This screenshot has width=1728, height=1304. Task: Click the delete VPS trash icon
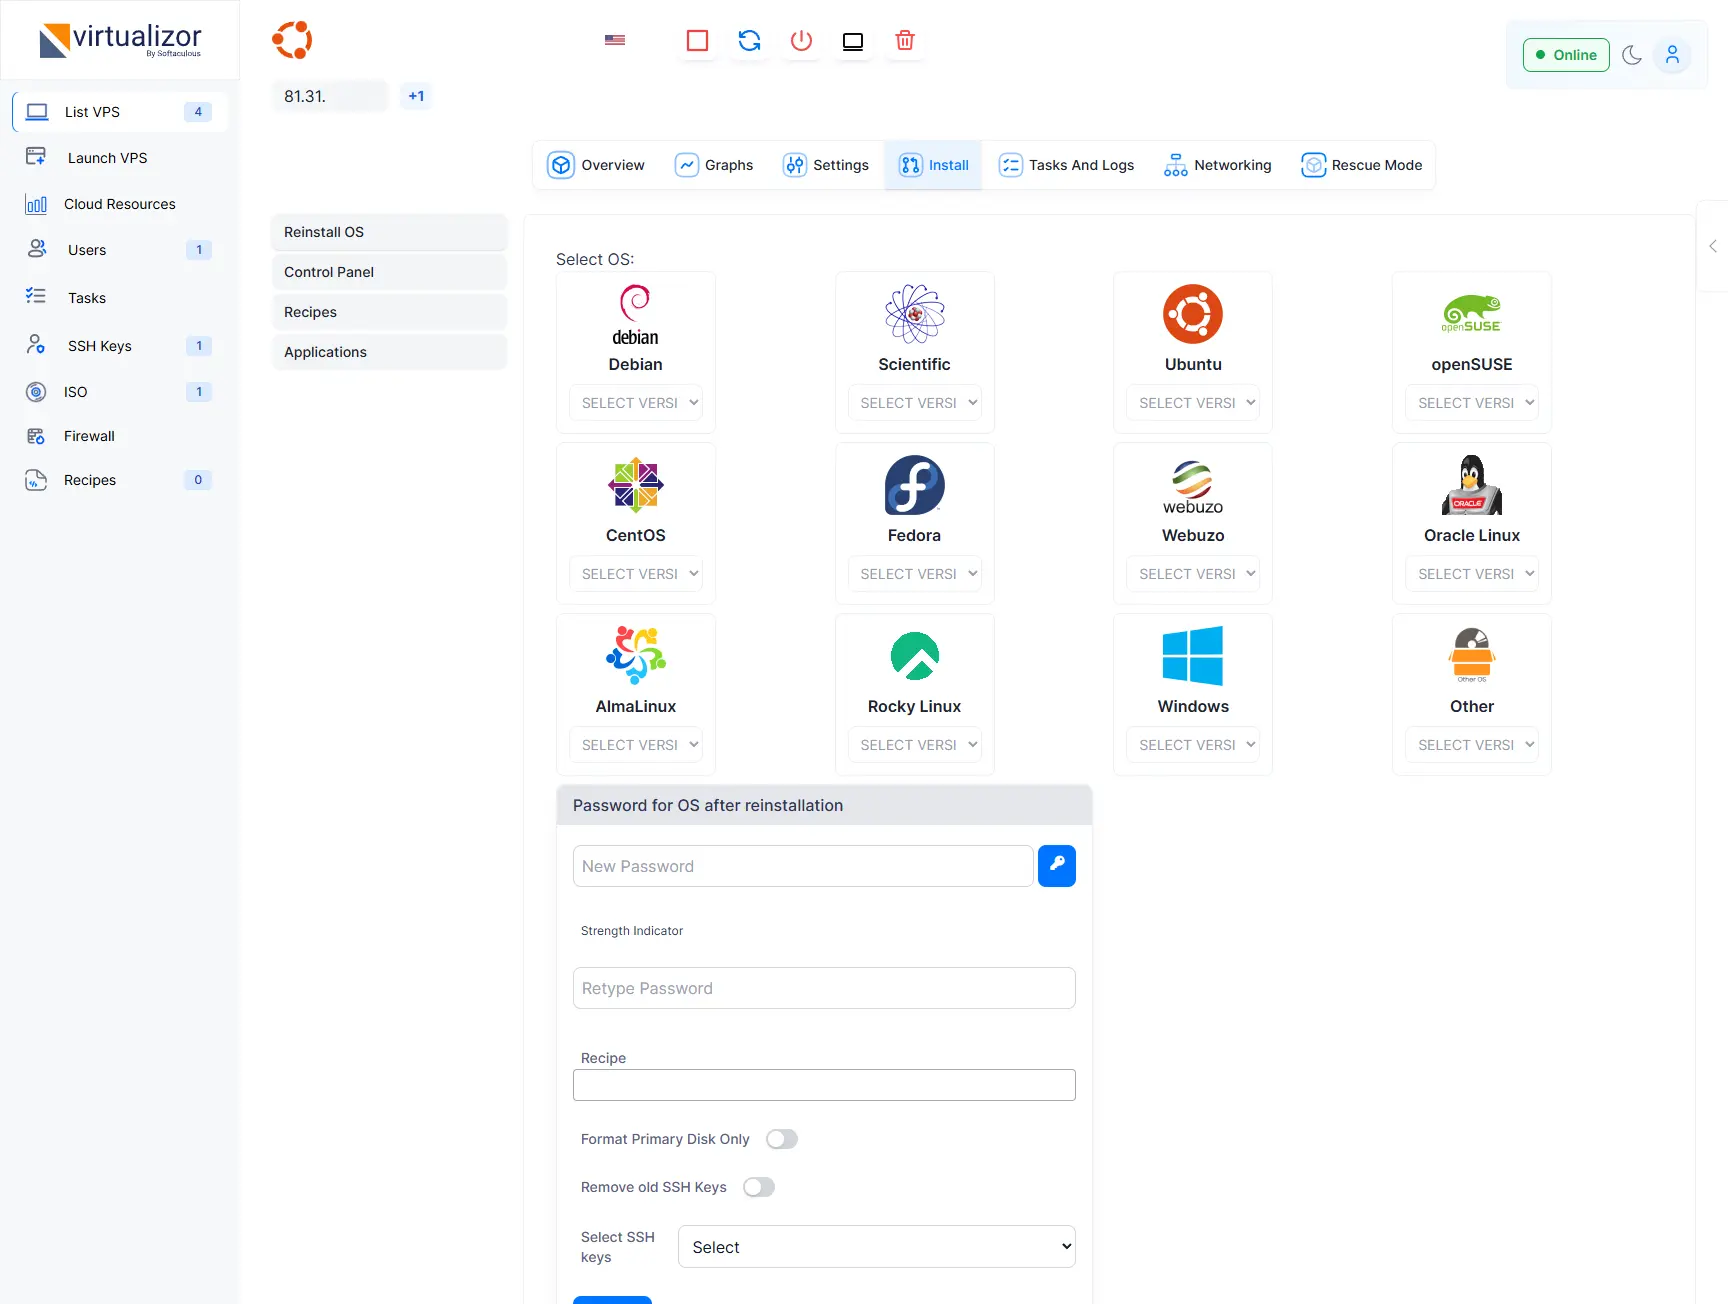pyautogui.click(x=905, y=41)
